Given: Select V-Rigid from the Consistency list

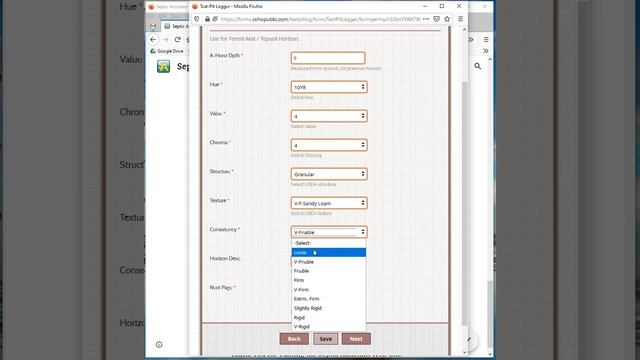Looking at the screenshot, I should pyautogui.click(x=329, y=327).
